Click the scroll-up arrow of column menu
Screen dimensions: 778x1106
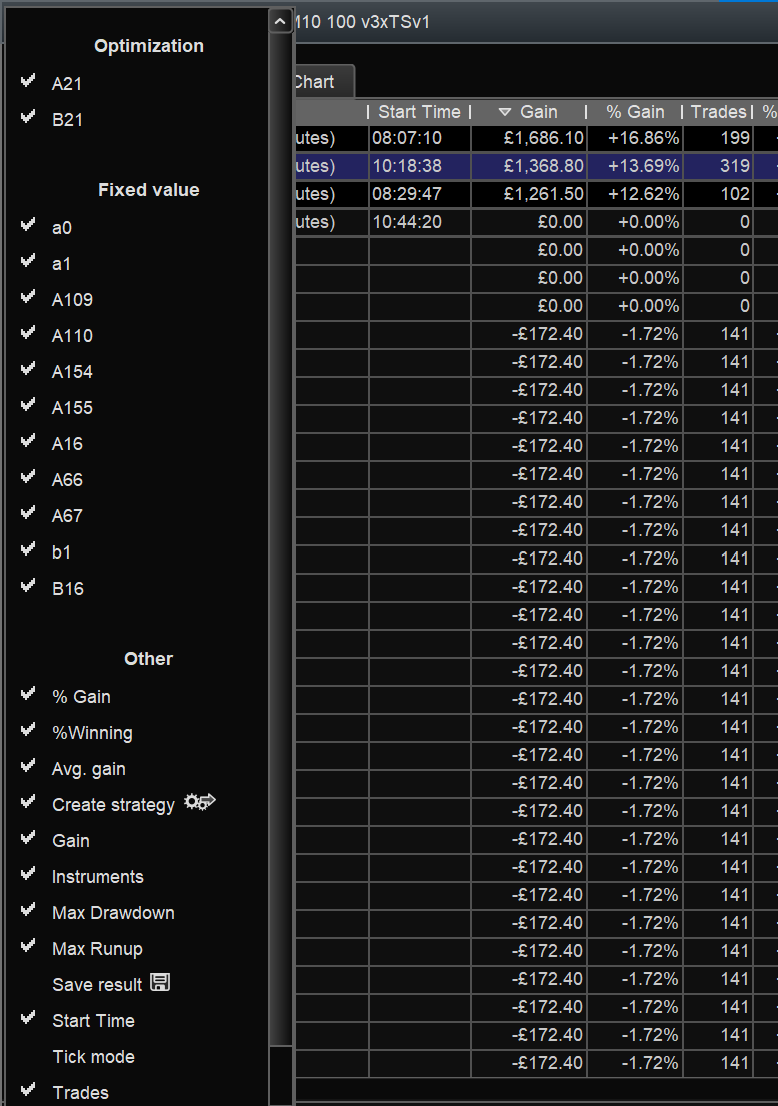(280, 22)
